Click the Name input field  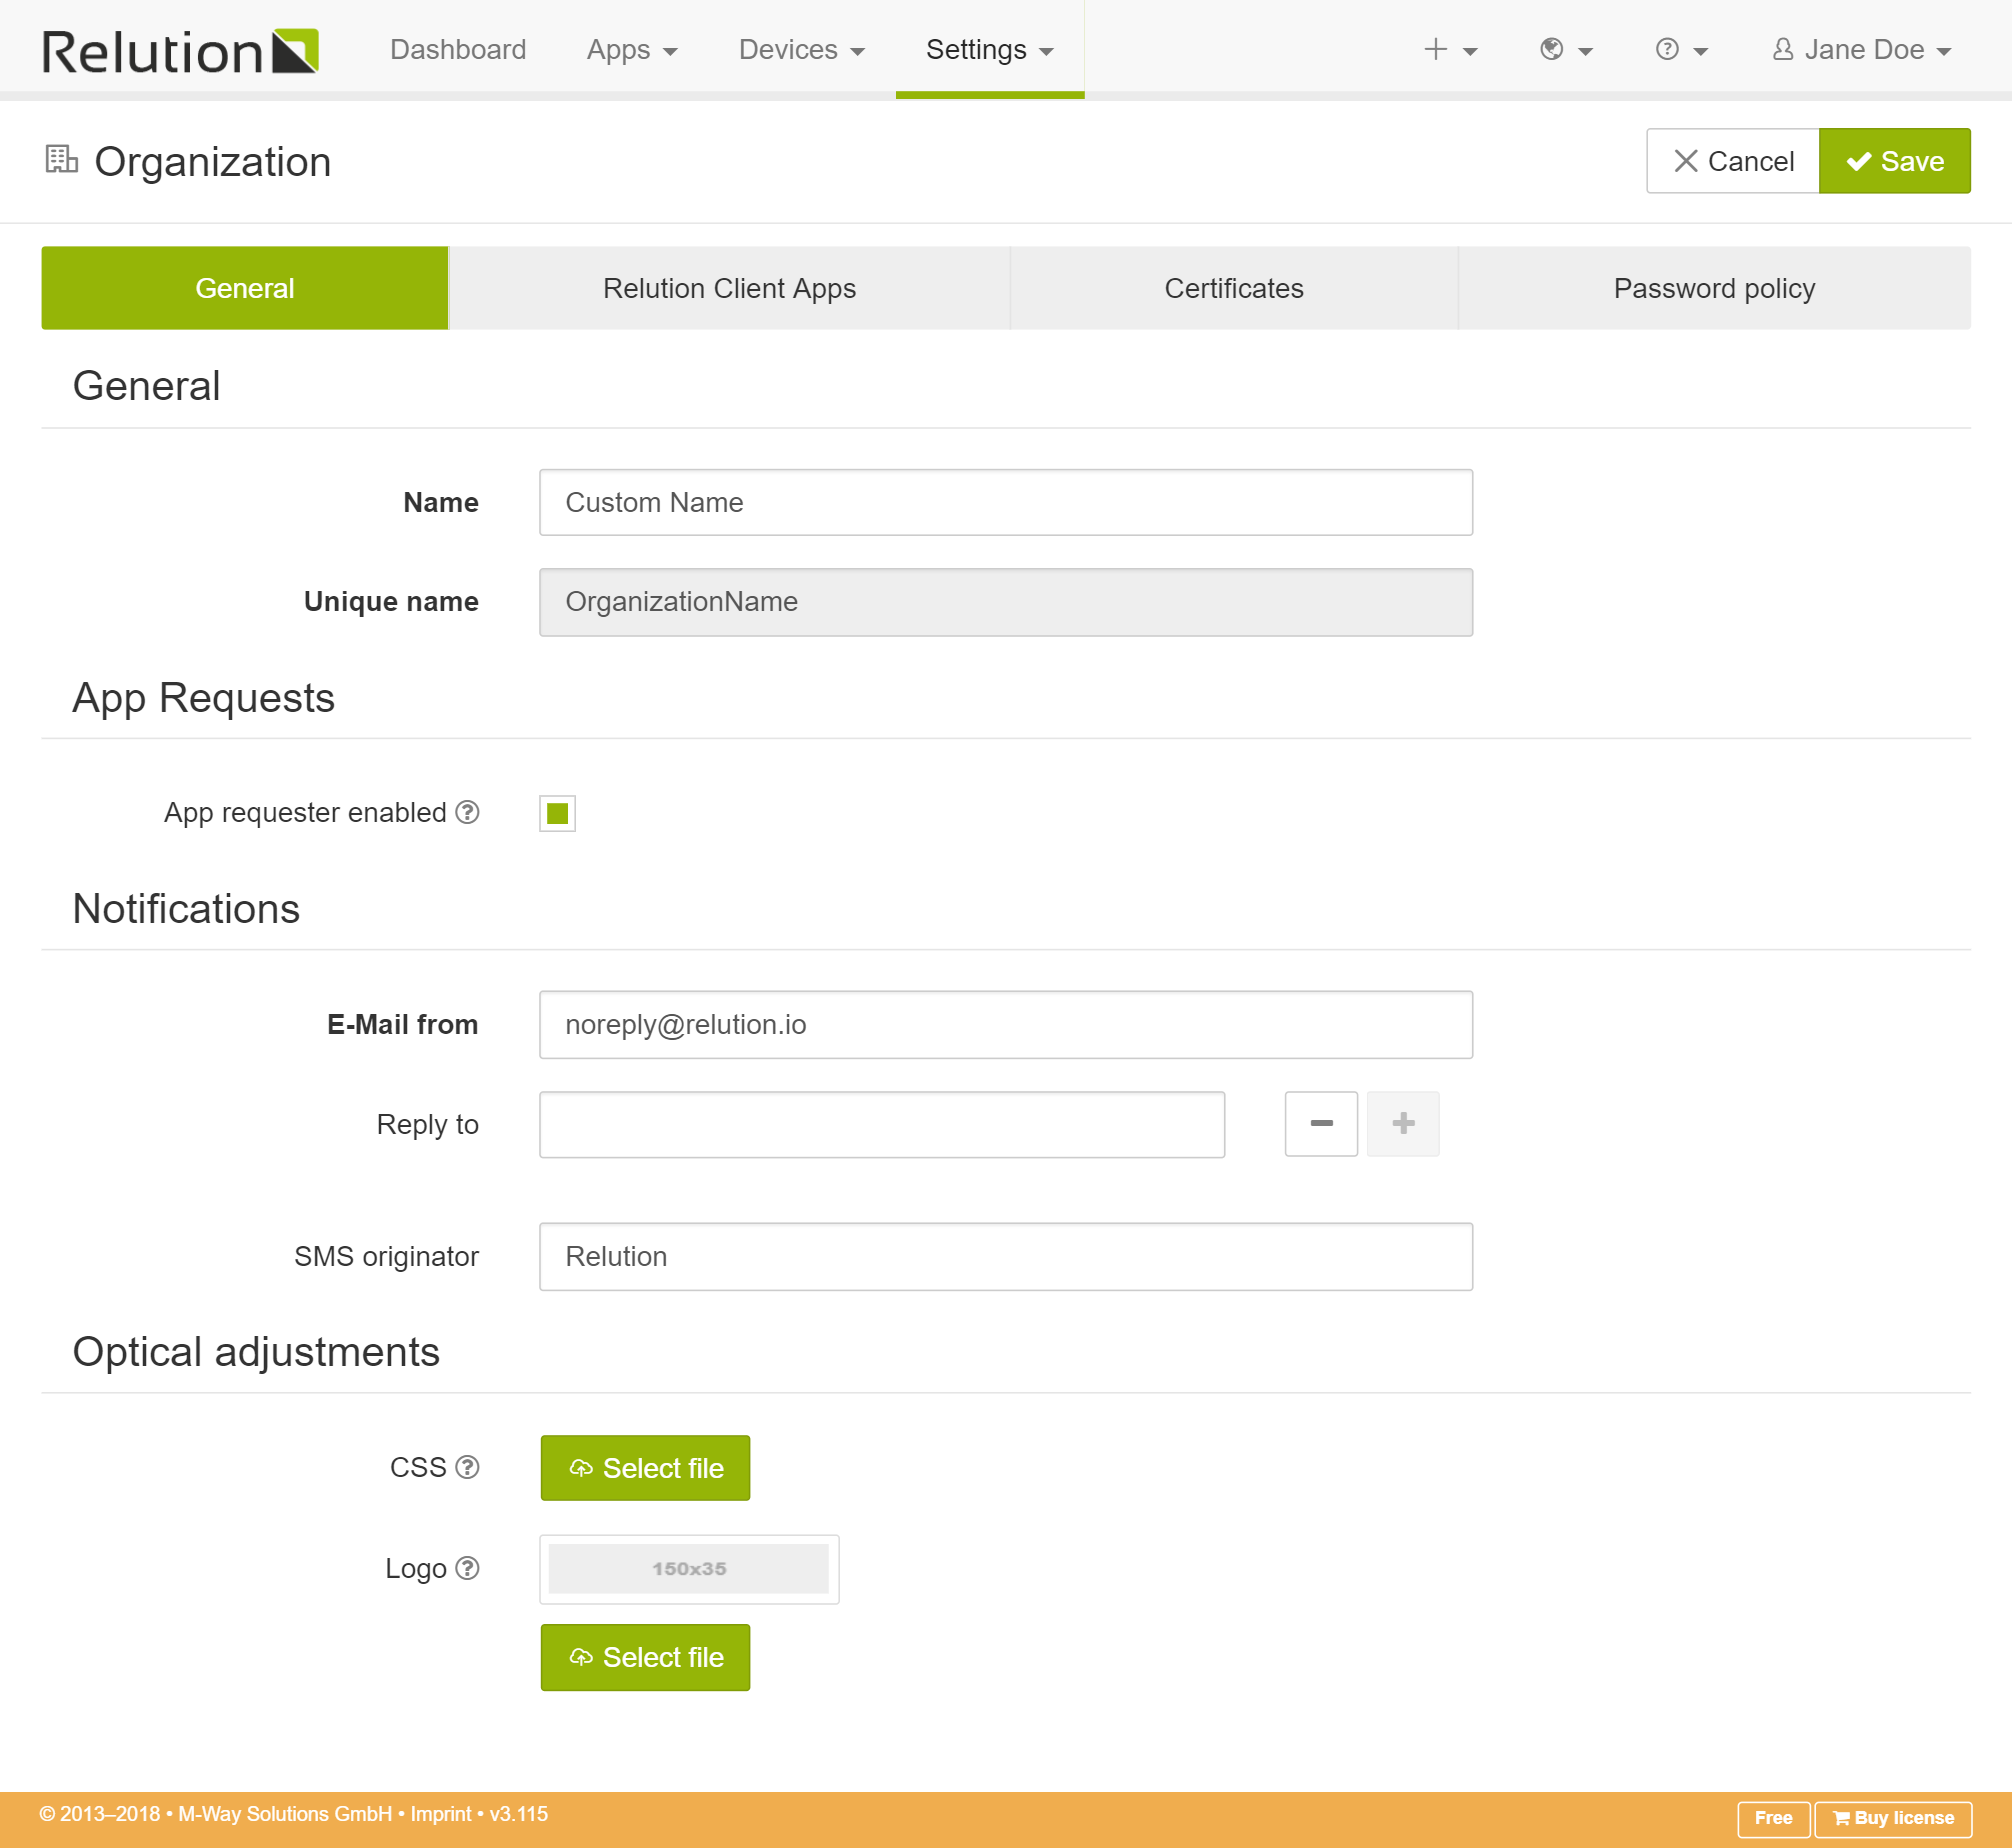point(1005,502)
